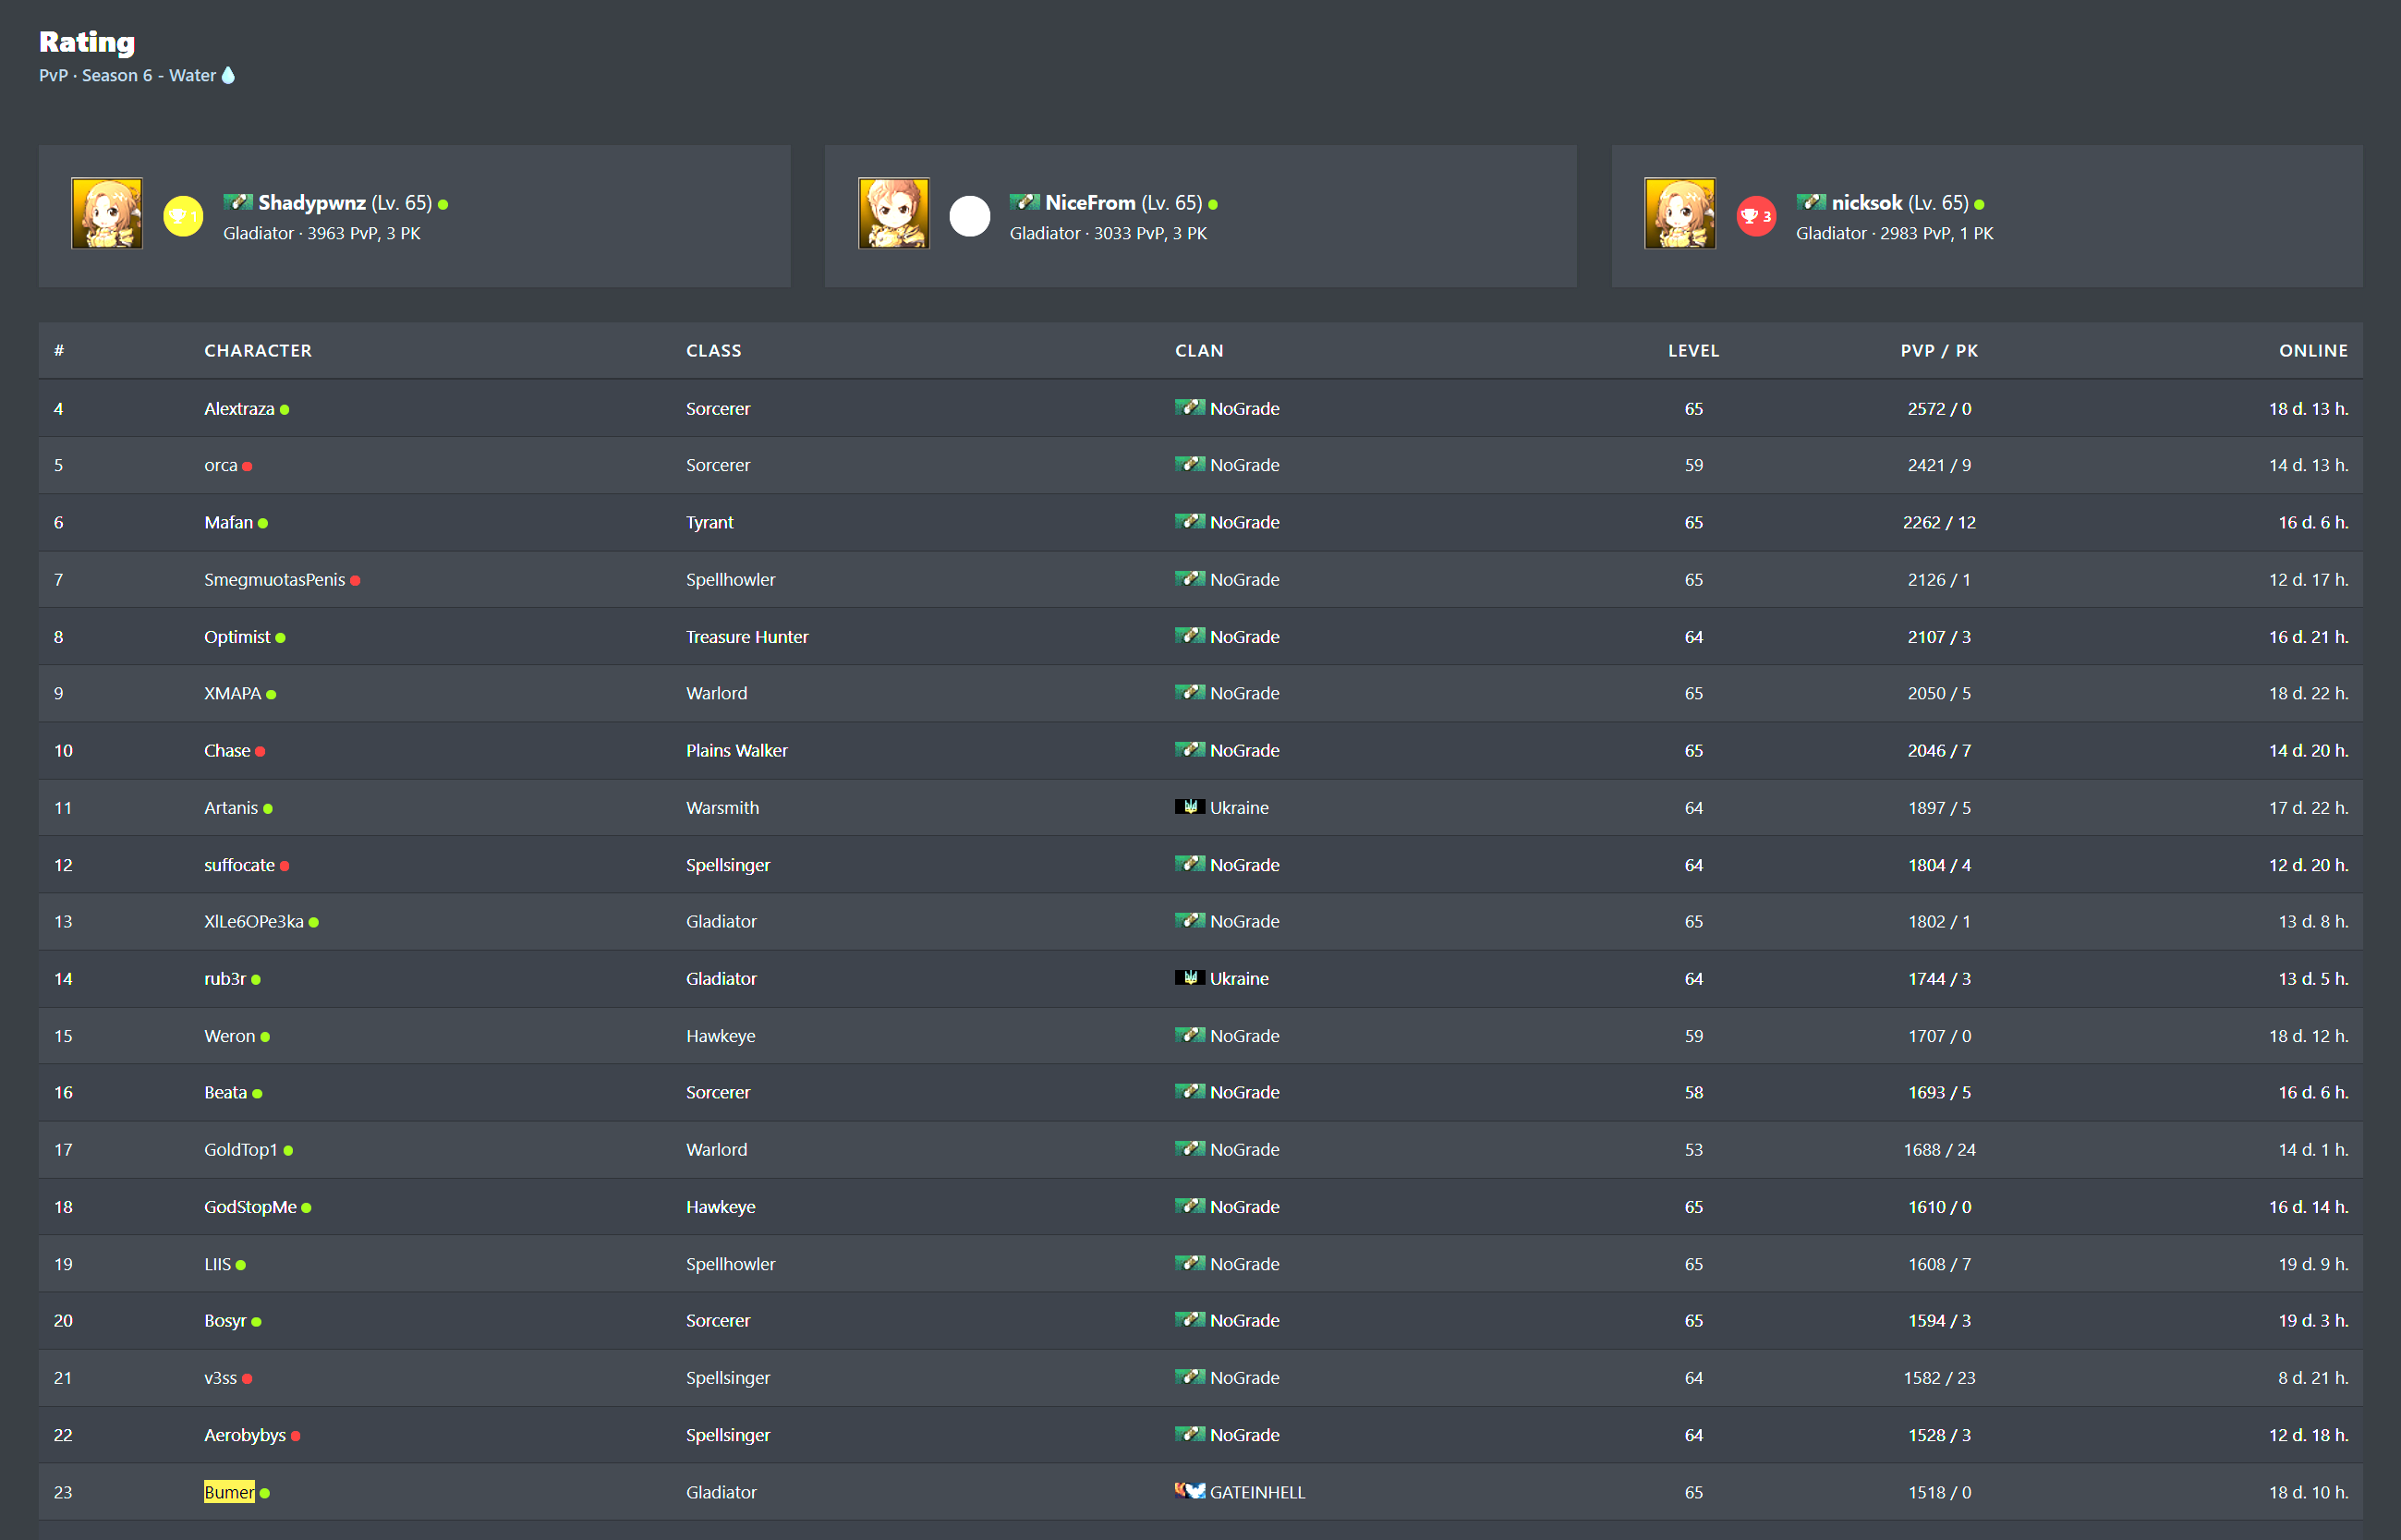Click the Ukraine clan crest in Artanis row

click(1189, 807)
